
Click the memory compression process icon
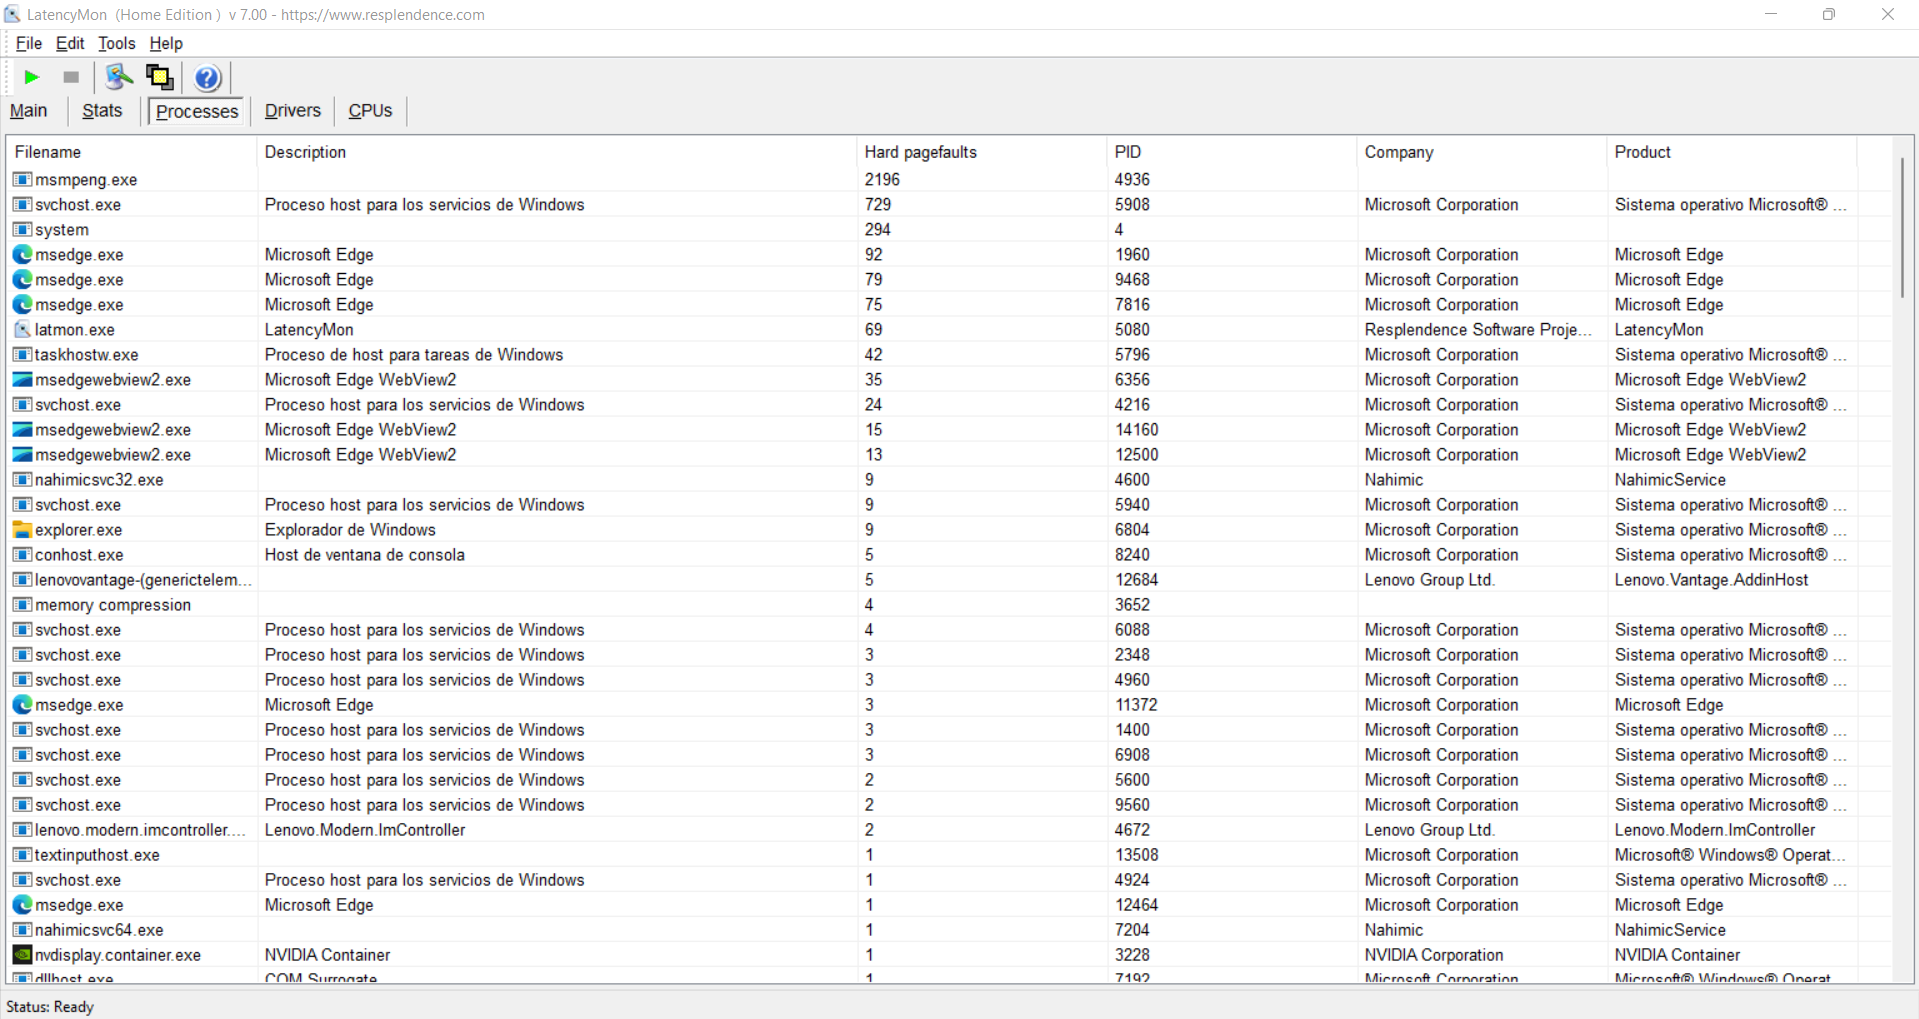pyautogui.click(x=22, y=605)
